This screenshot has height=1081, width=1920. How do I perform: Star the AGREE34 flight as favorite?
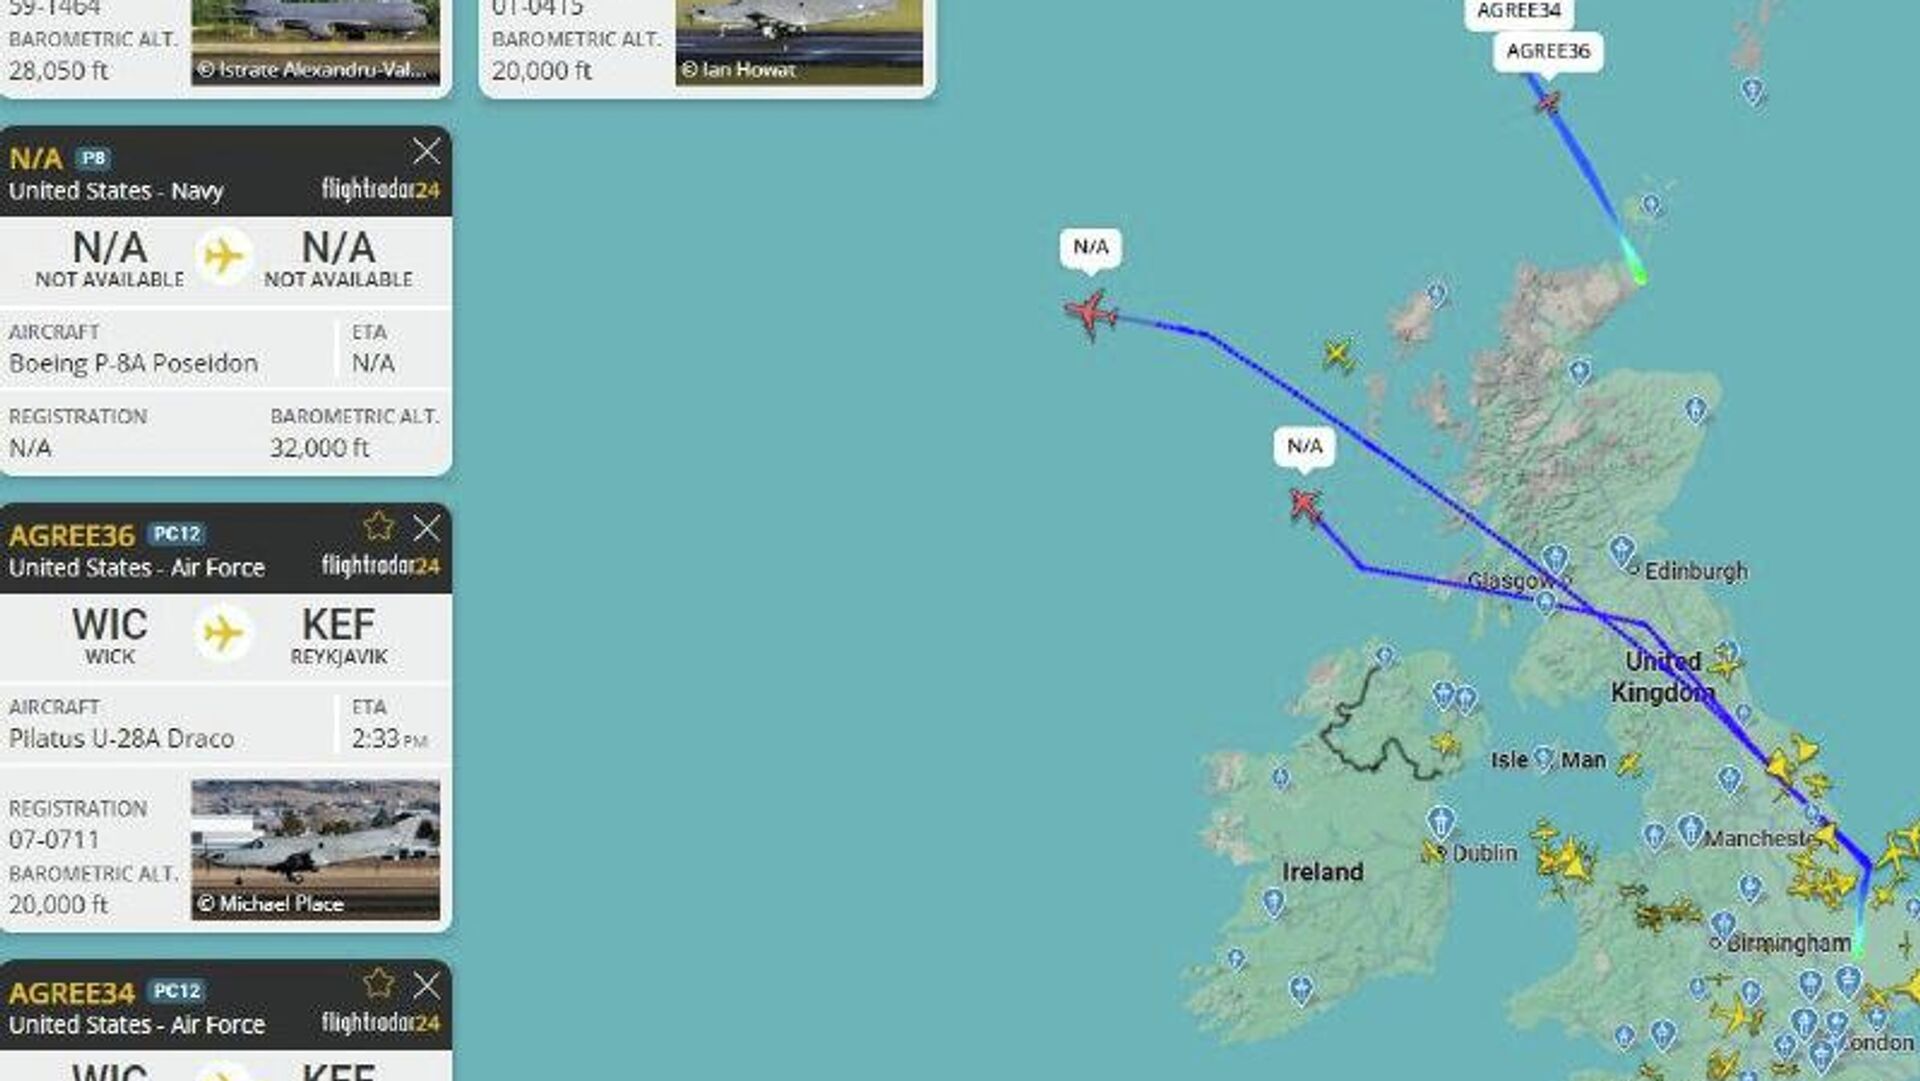pyautogui.click(x=379, y=983)
